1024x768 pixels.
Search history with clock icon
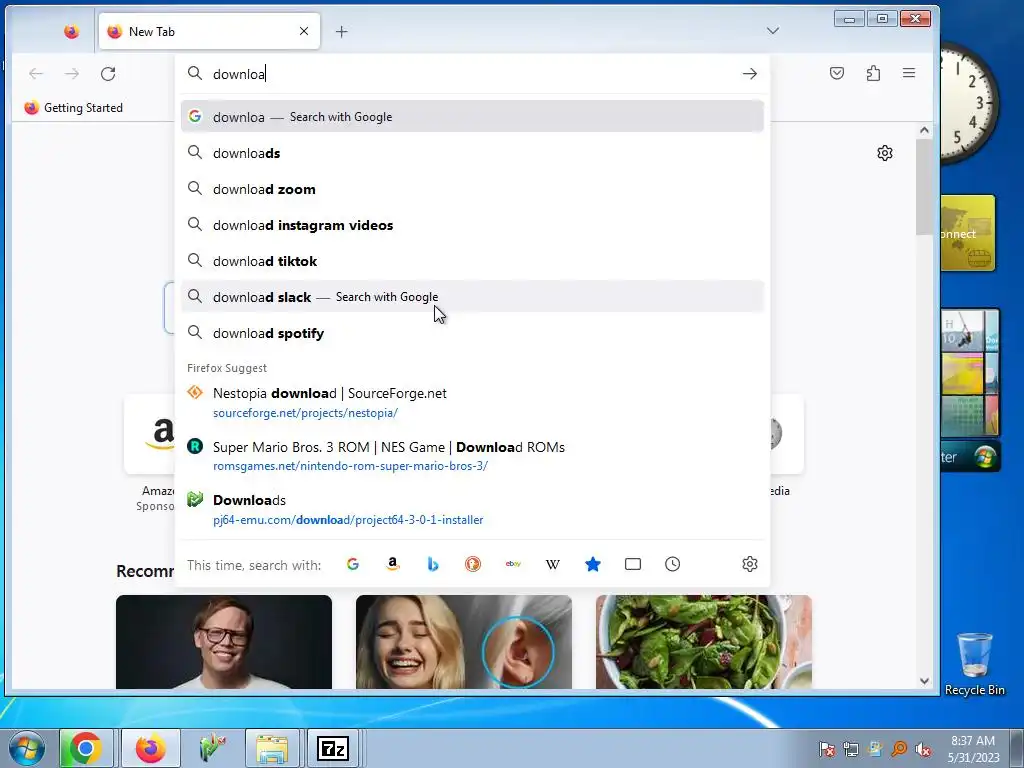pos(673,564)
